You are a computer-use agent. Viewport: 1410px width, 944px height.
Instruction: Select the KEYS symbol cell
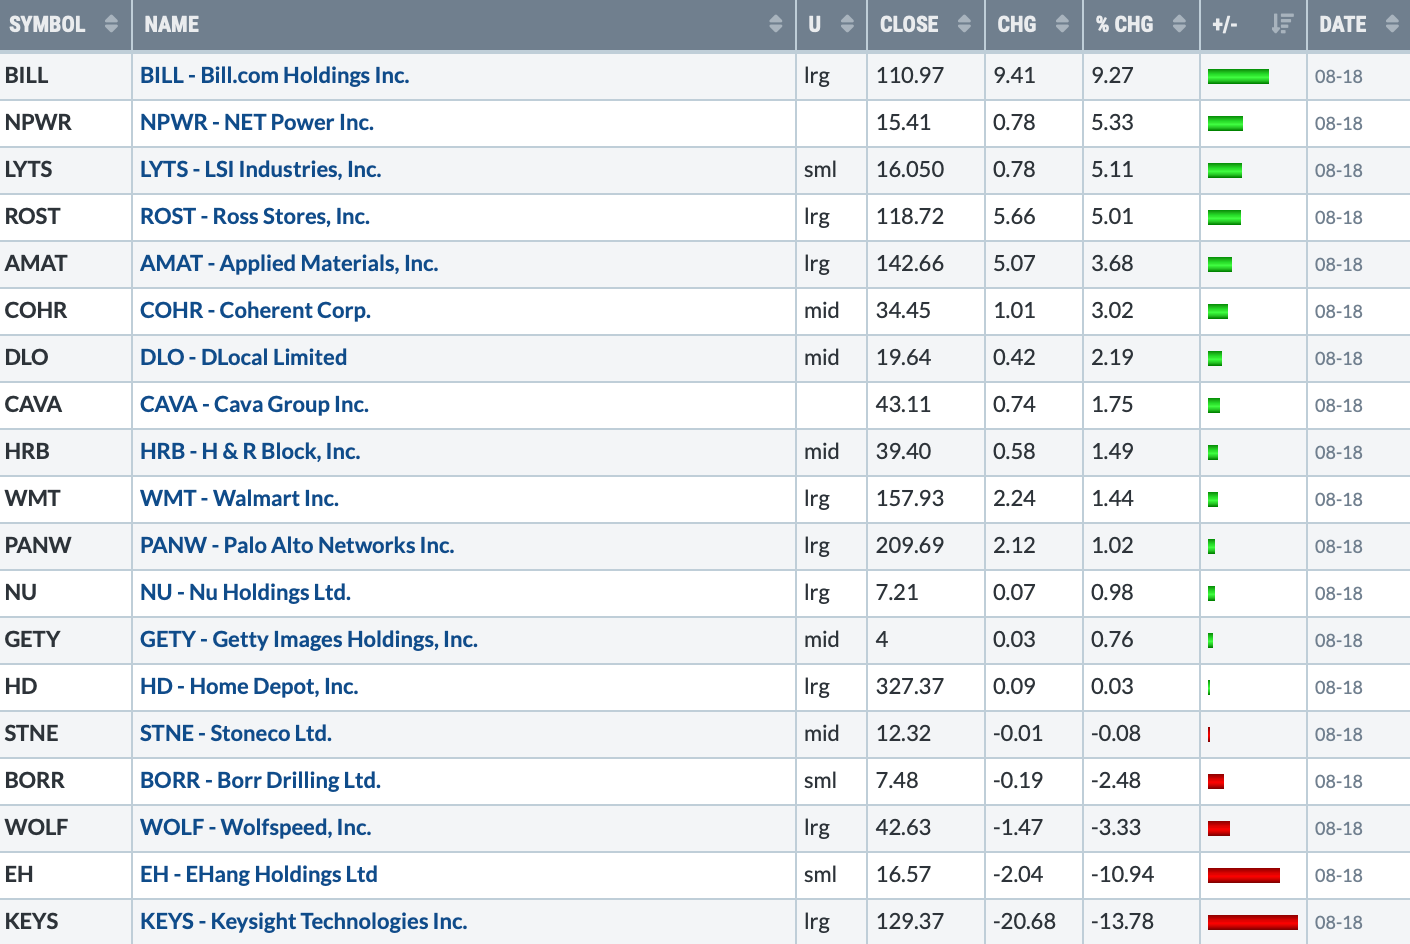point(66,921)
